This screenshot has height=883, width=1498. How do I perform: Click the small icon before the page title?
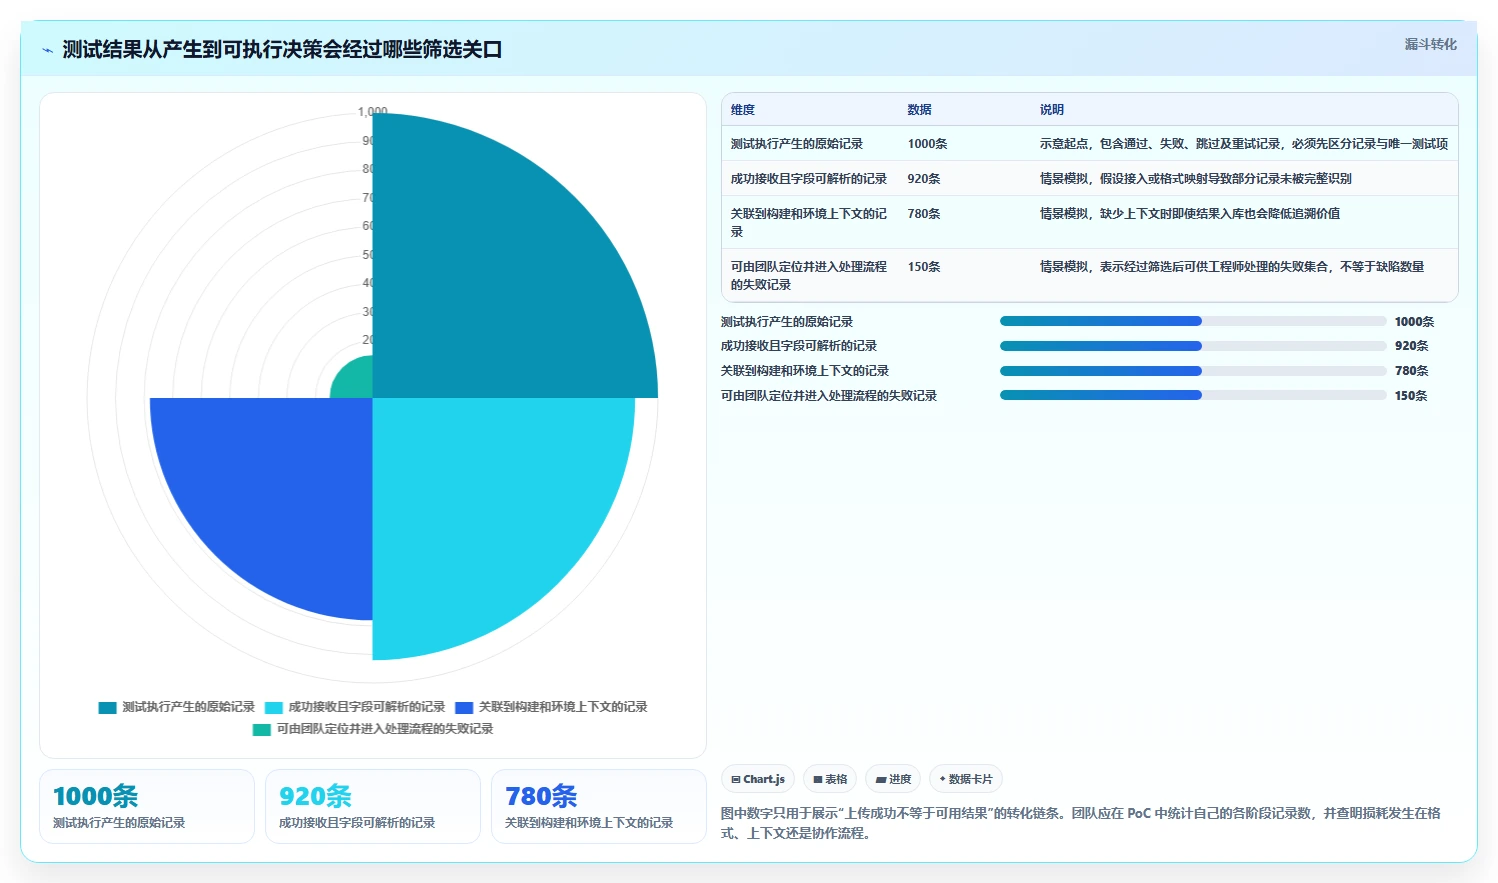click(47, 50)
